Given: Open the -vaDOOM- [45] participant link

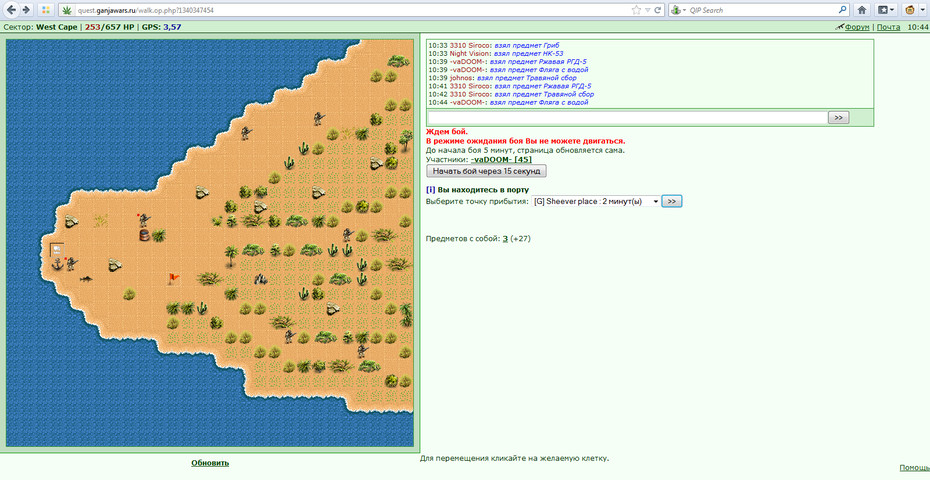Looking at the screenshot, I should (x=501, y=159).
